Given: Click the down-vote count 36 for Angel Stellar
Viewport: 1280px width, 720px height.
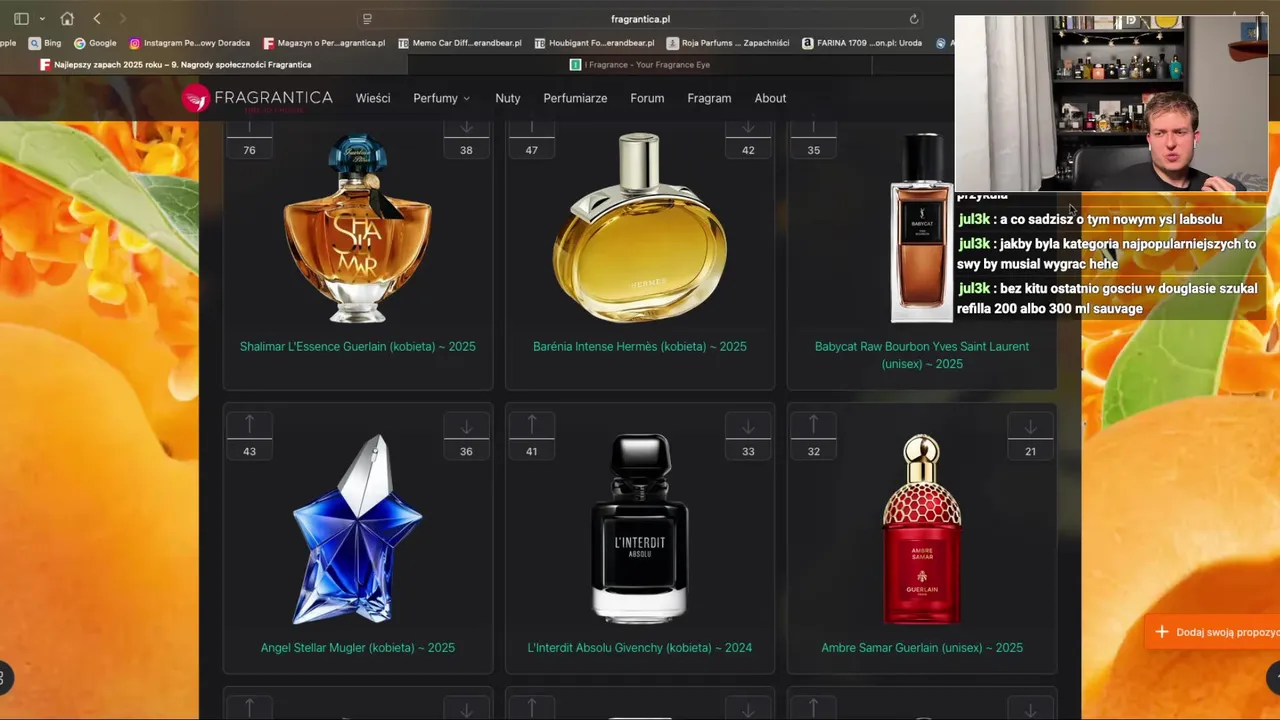Looking at the screenshot, I should [466, 451].
